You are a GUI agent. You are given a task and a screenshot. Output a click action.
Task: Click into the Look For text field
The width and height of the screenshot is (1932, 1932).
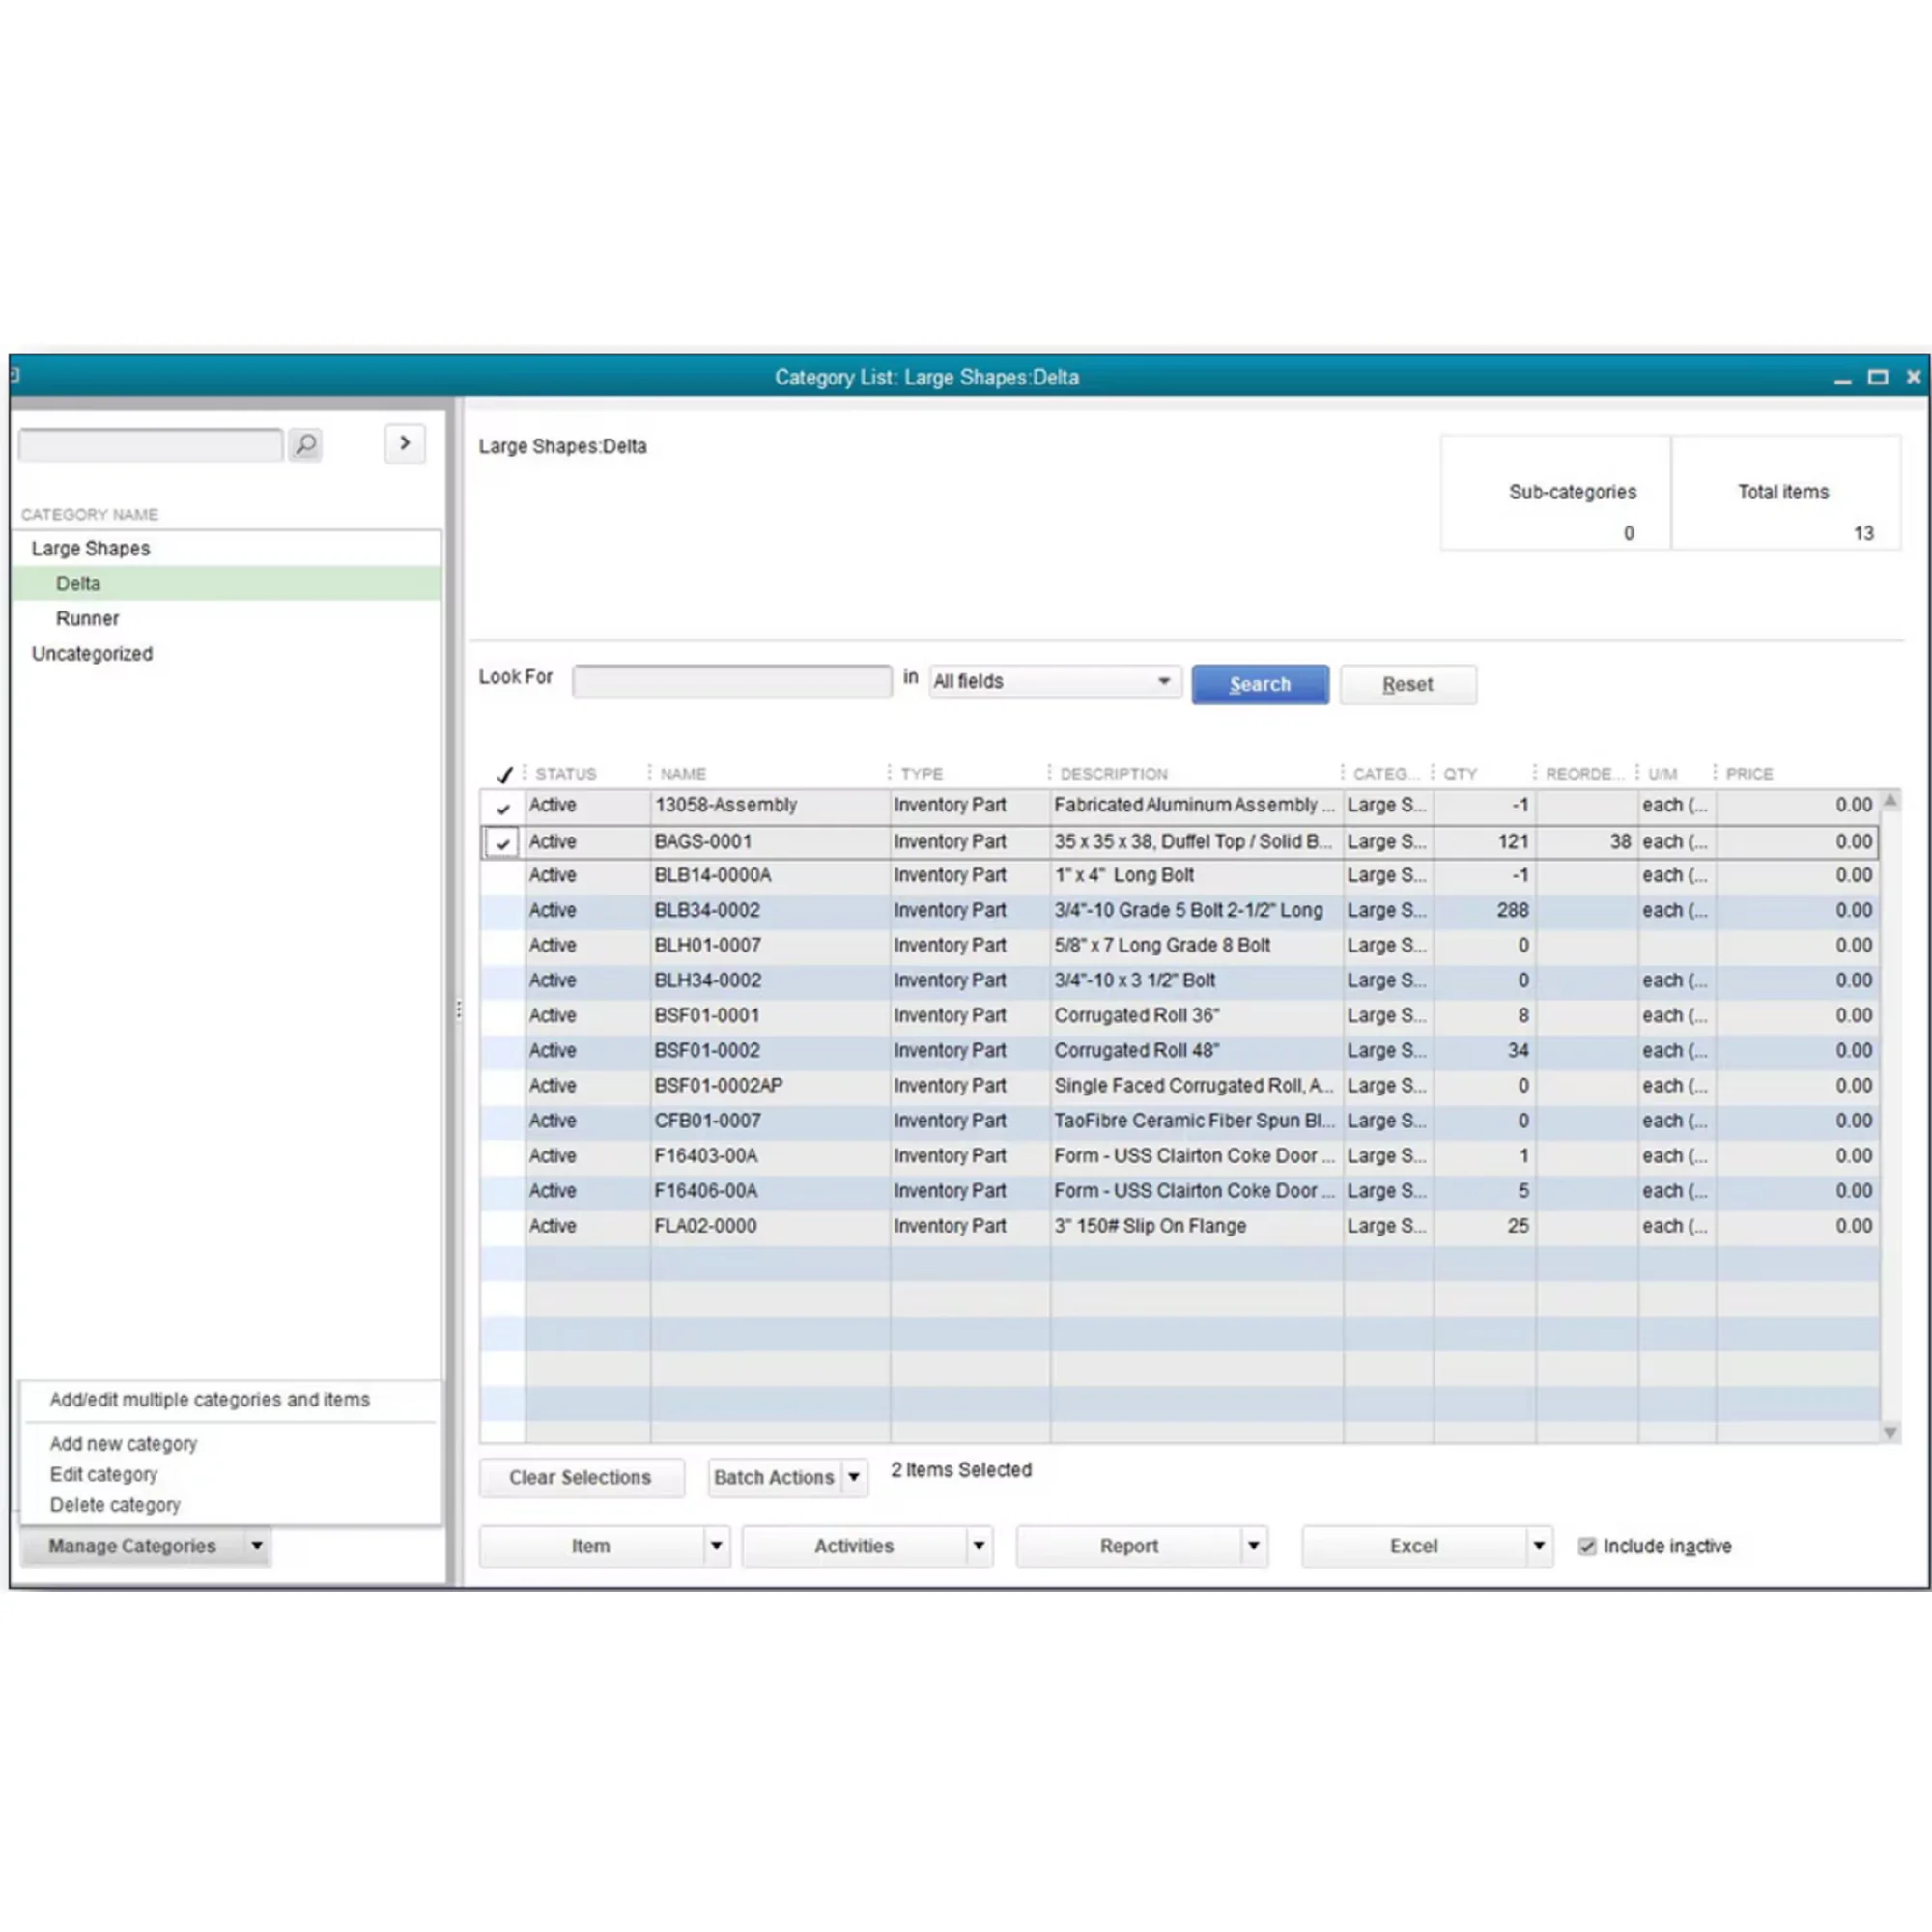pos(731,682)
